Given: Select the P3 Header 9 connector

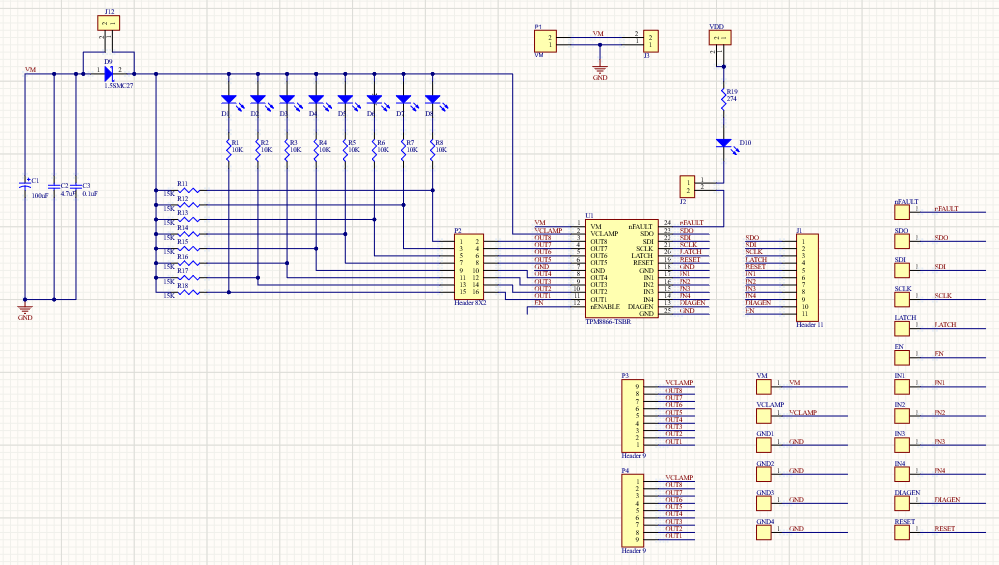Looking at the screenshot, I should pyautogui.click(x=631, y=415).
